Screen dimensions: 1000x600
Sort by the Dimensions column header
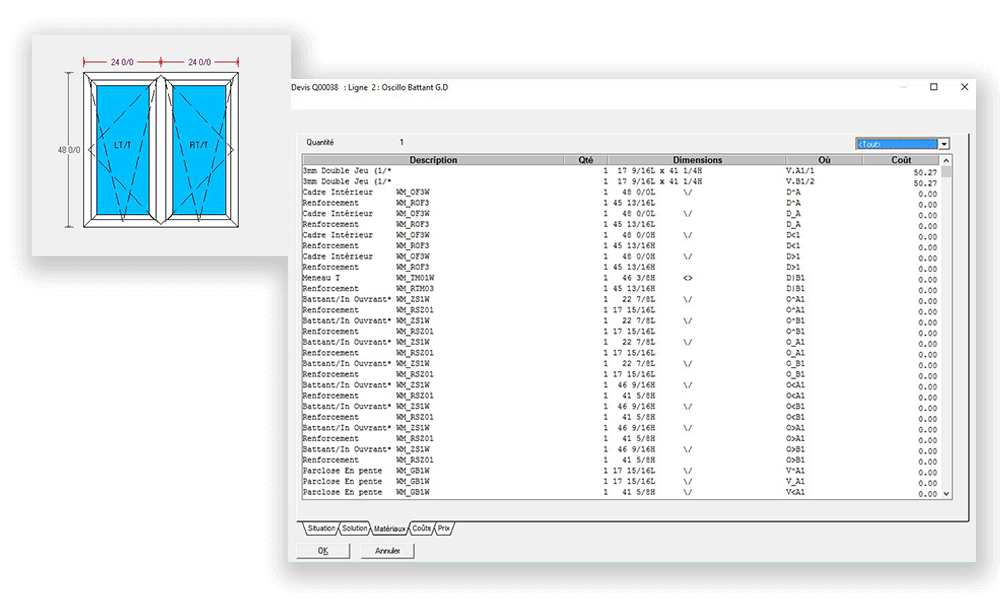pyautogui.click(x=697, y=160)
